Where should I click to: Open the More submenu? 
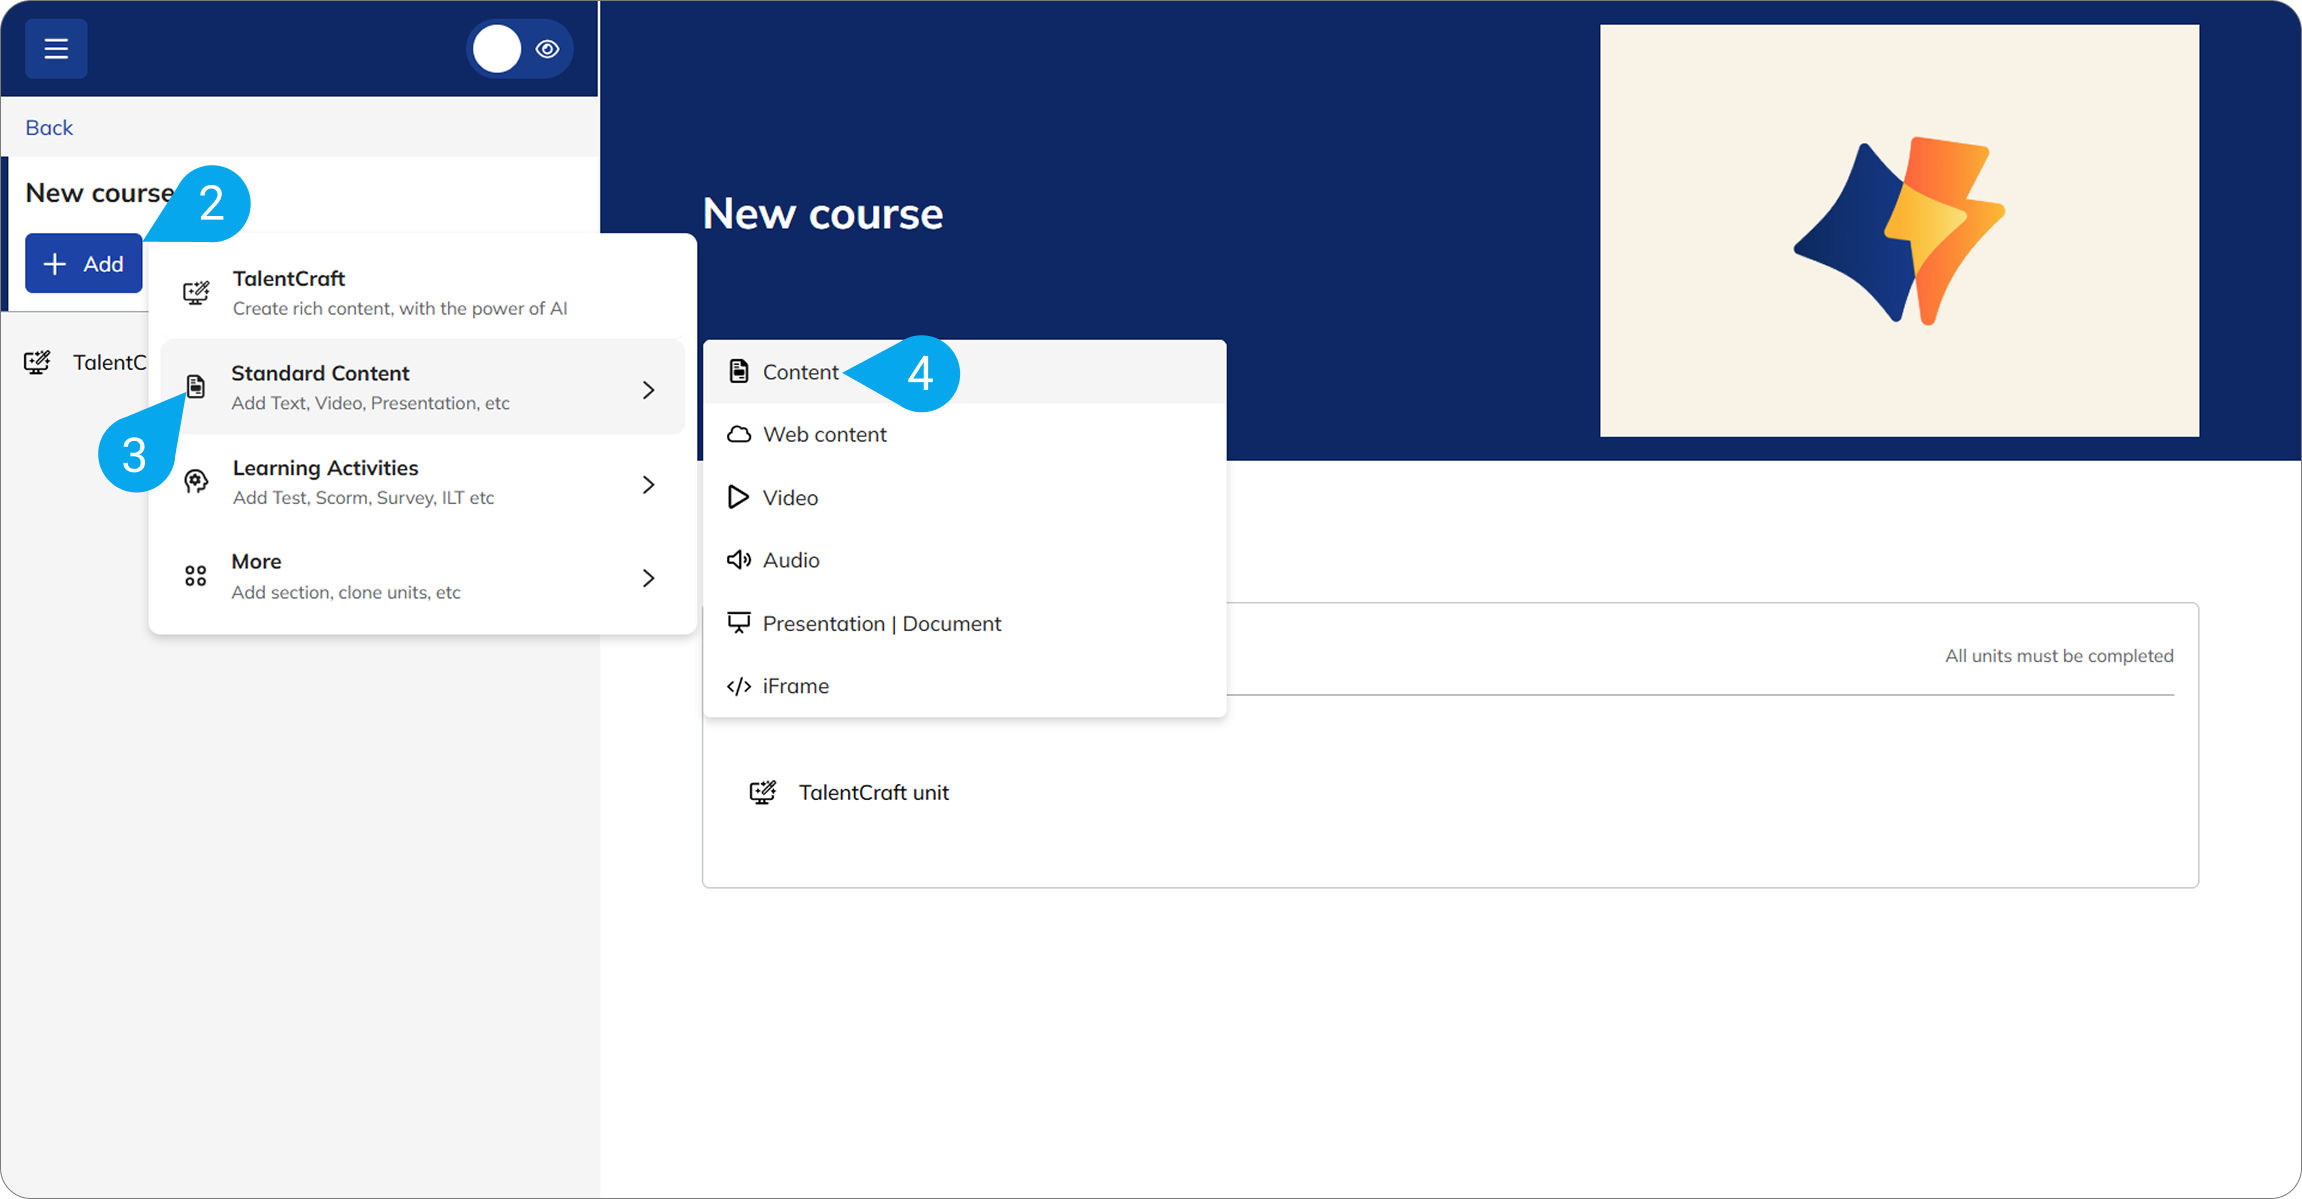click(x=422, y=576)
